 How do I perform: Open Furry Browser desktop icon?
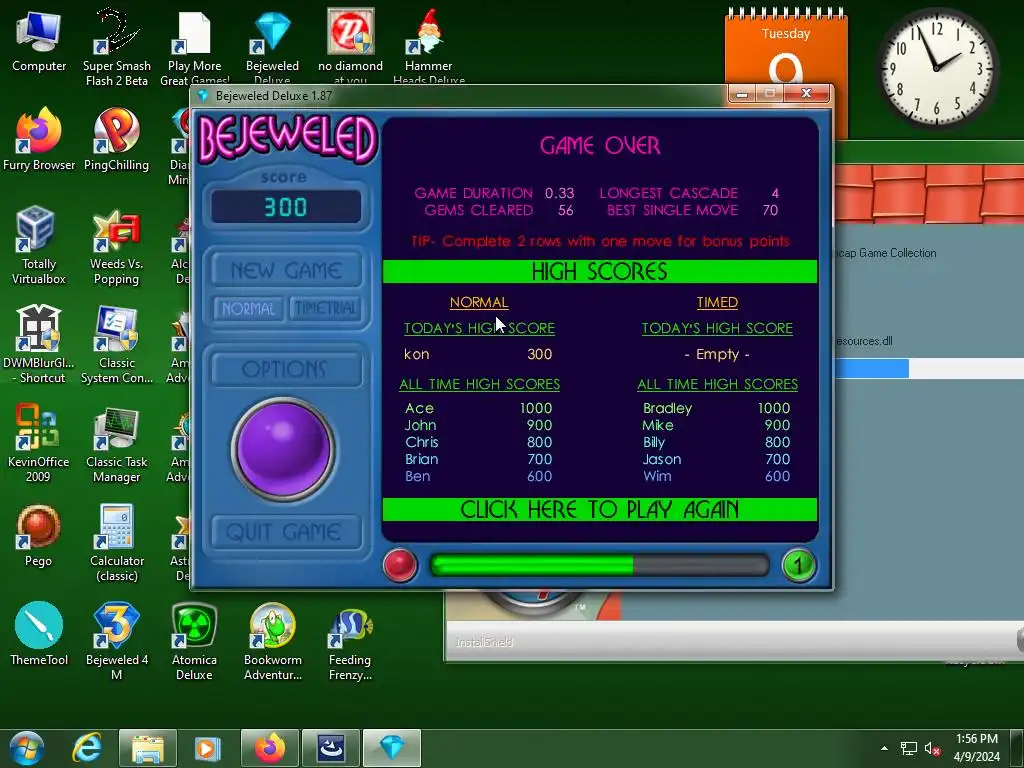[x=39, y=140]
